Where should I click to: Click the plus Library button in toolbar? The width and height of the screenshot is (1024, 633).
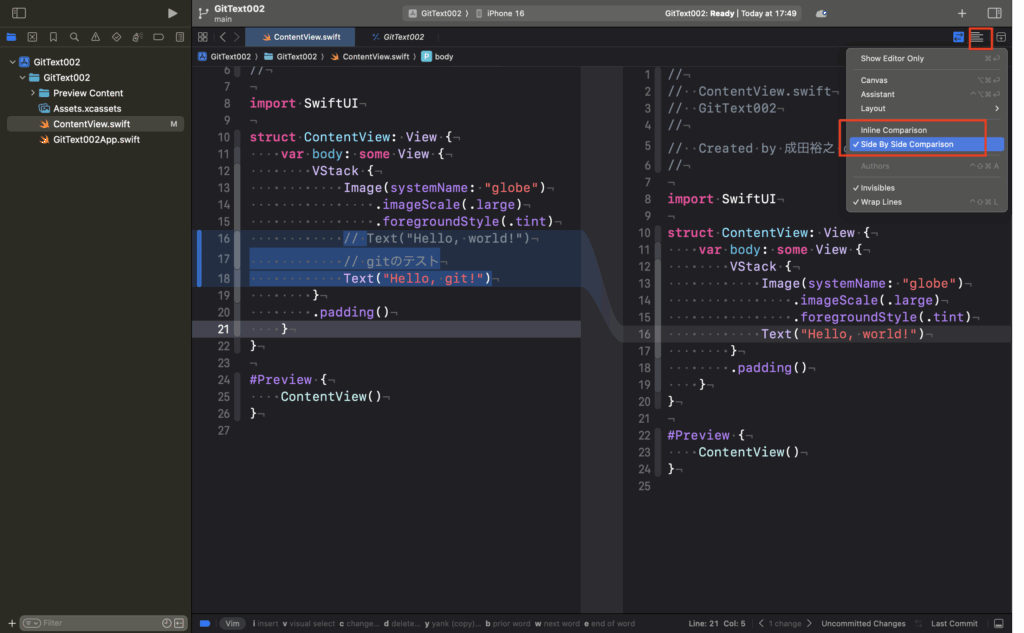pyautogui.click(x=962, y=13)
